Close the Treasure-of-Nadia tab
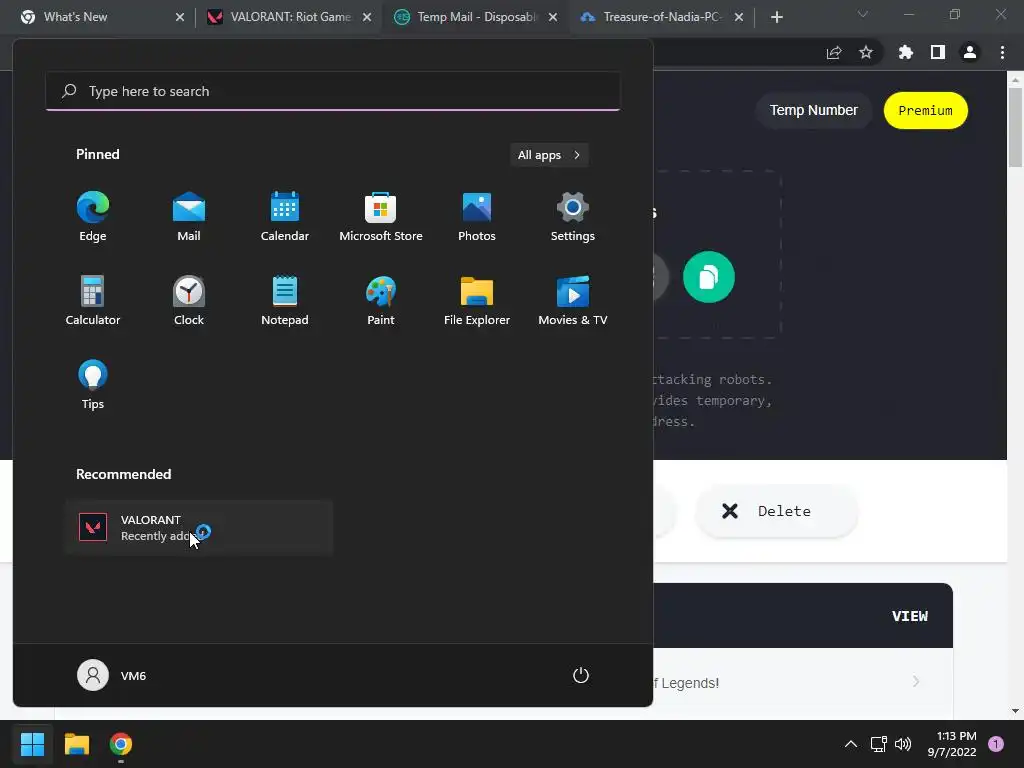The height and width of the screenshot is (768, 1024). [x=739, y=17]
